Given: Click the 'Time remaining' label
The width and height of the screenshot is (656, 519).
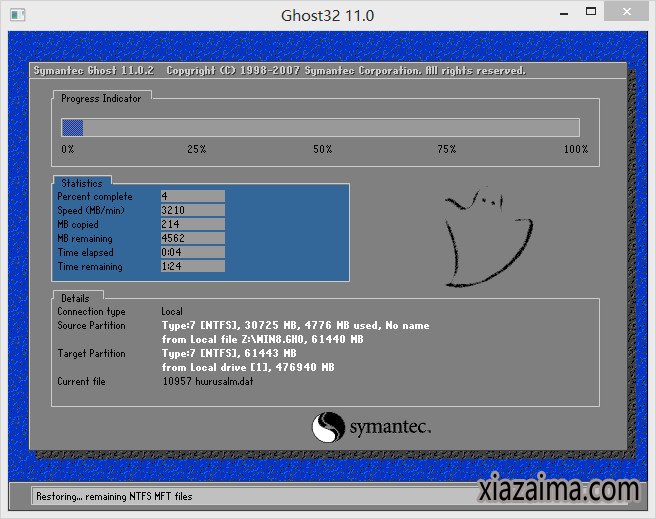Looking at the screenshot, I should click(x=90, y=266).
